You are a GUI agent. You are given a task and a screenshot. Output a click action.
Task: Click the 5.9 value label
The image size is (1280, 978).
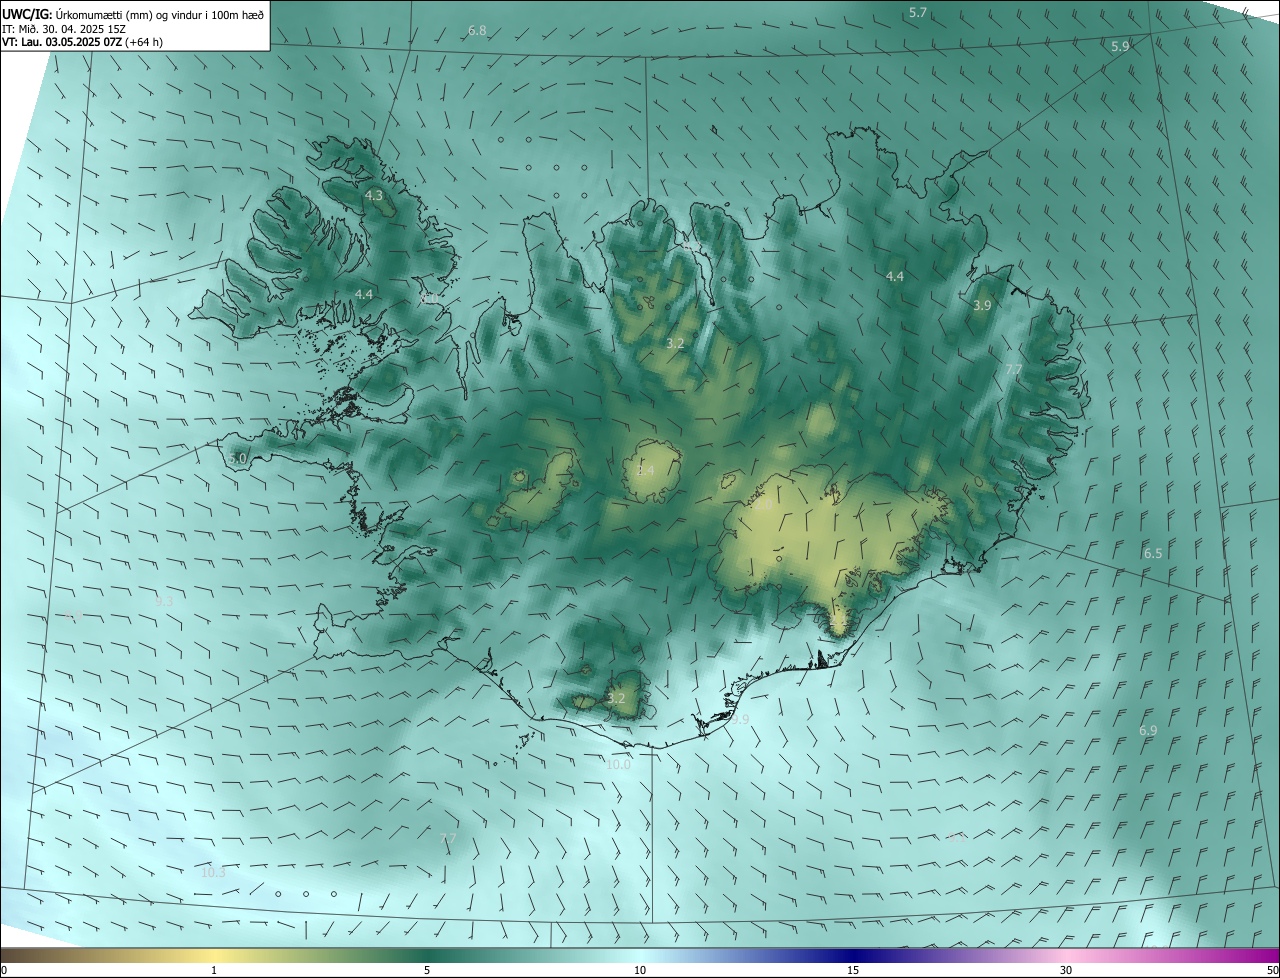(x=1120, y=47)
